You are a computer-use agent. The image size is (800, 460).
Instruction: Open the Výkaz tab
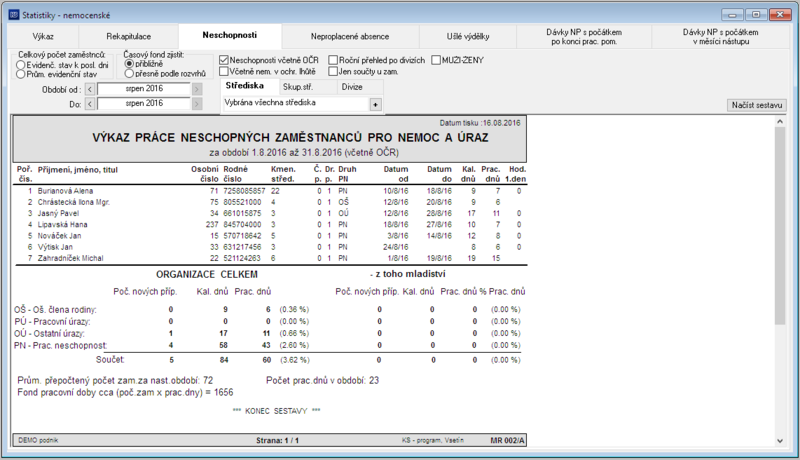(43, 36)
